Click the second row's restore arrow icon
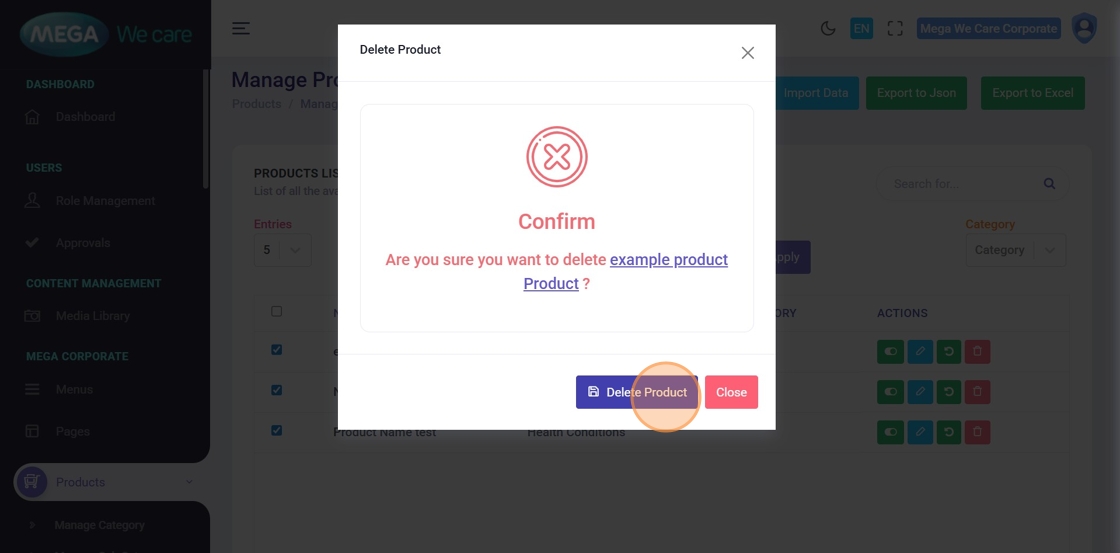 tap(948, 391)
